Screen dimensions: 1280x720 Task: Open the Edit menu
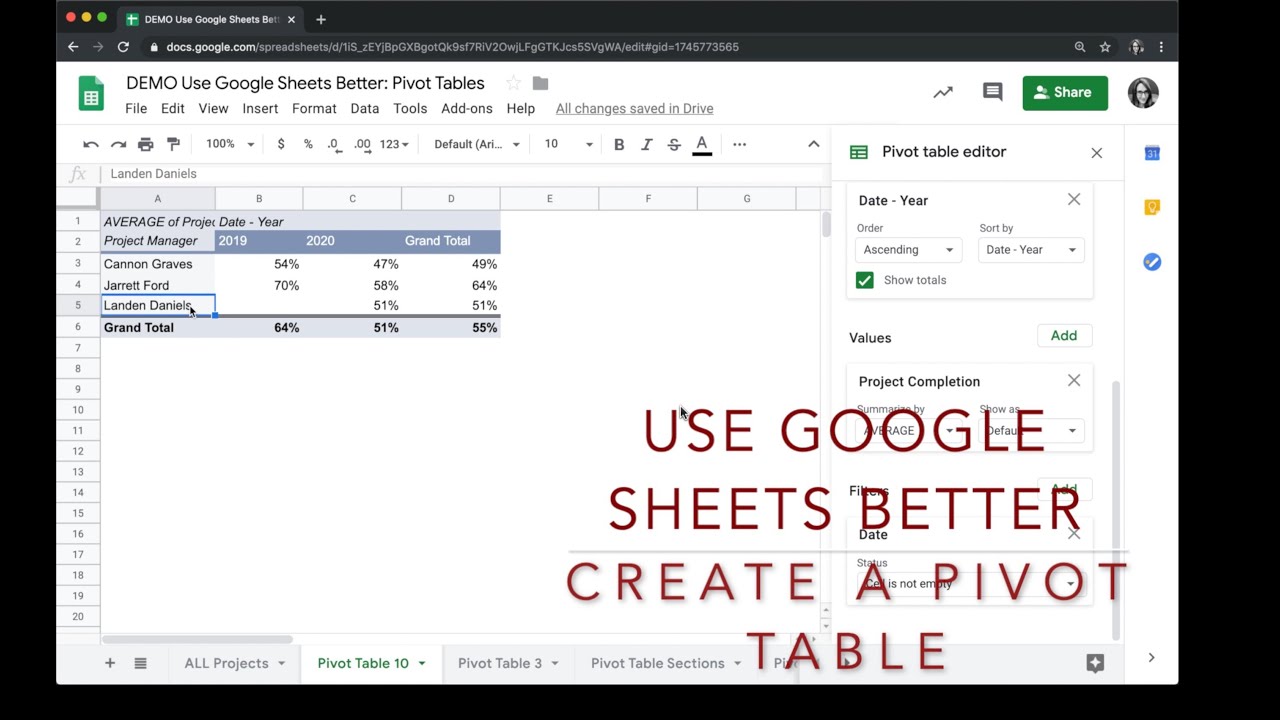click(173, 108)
